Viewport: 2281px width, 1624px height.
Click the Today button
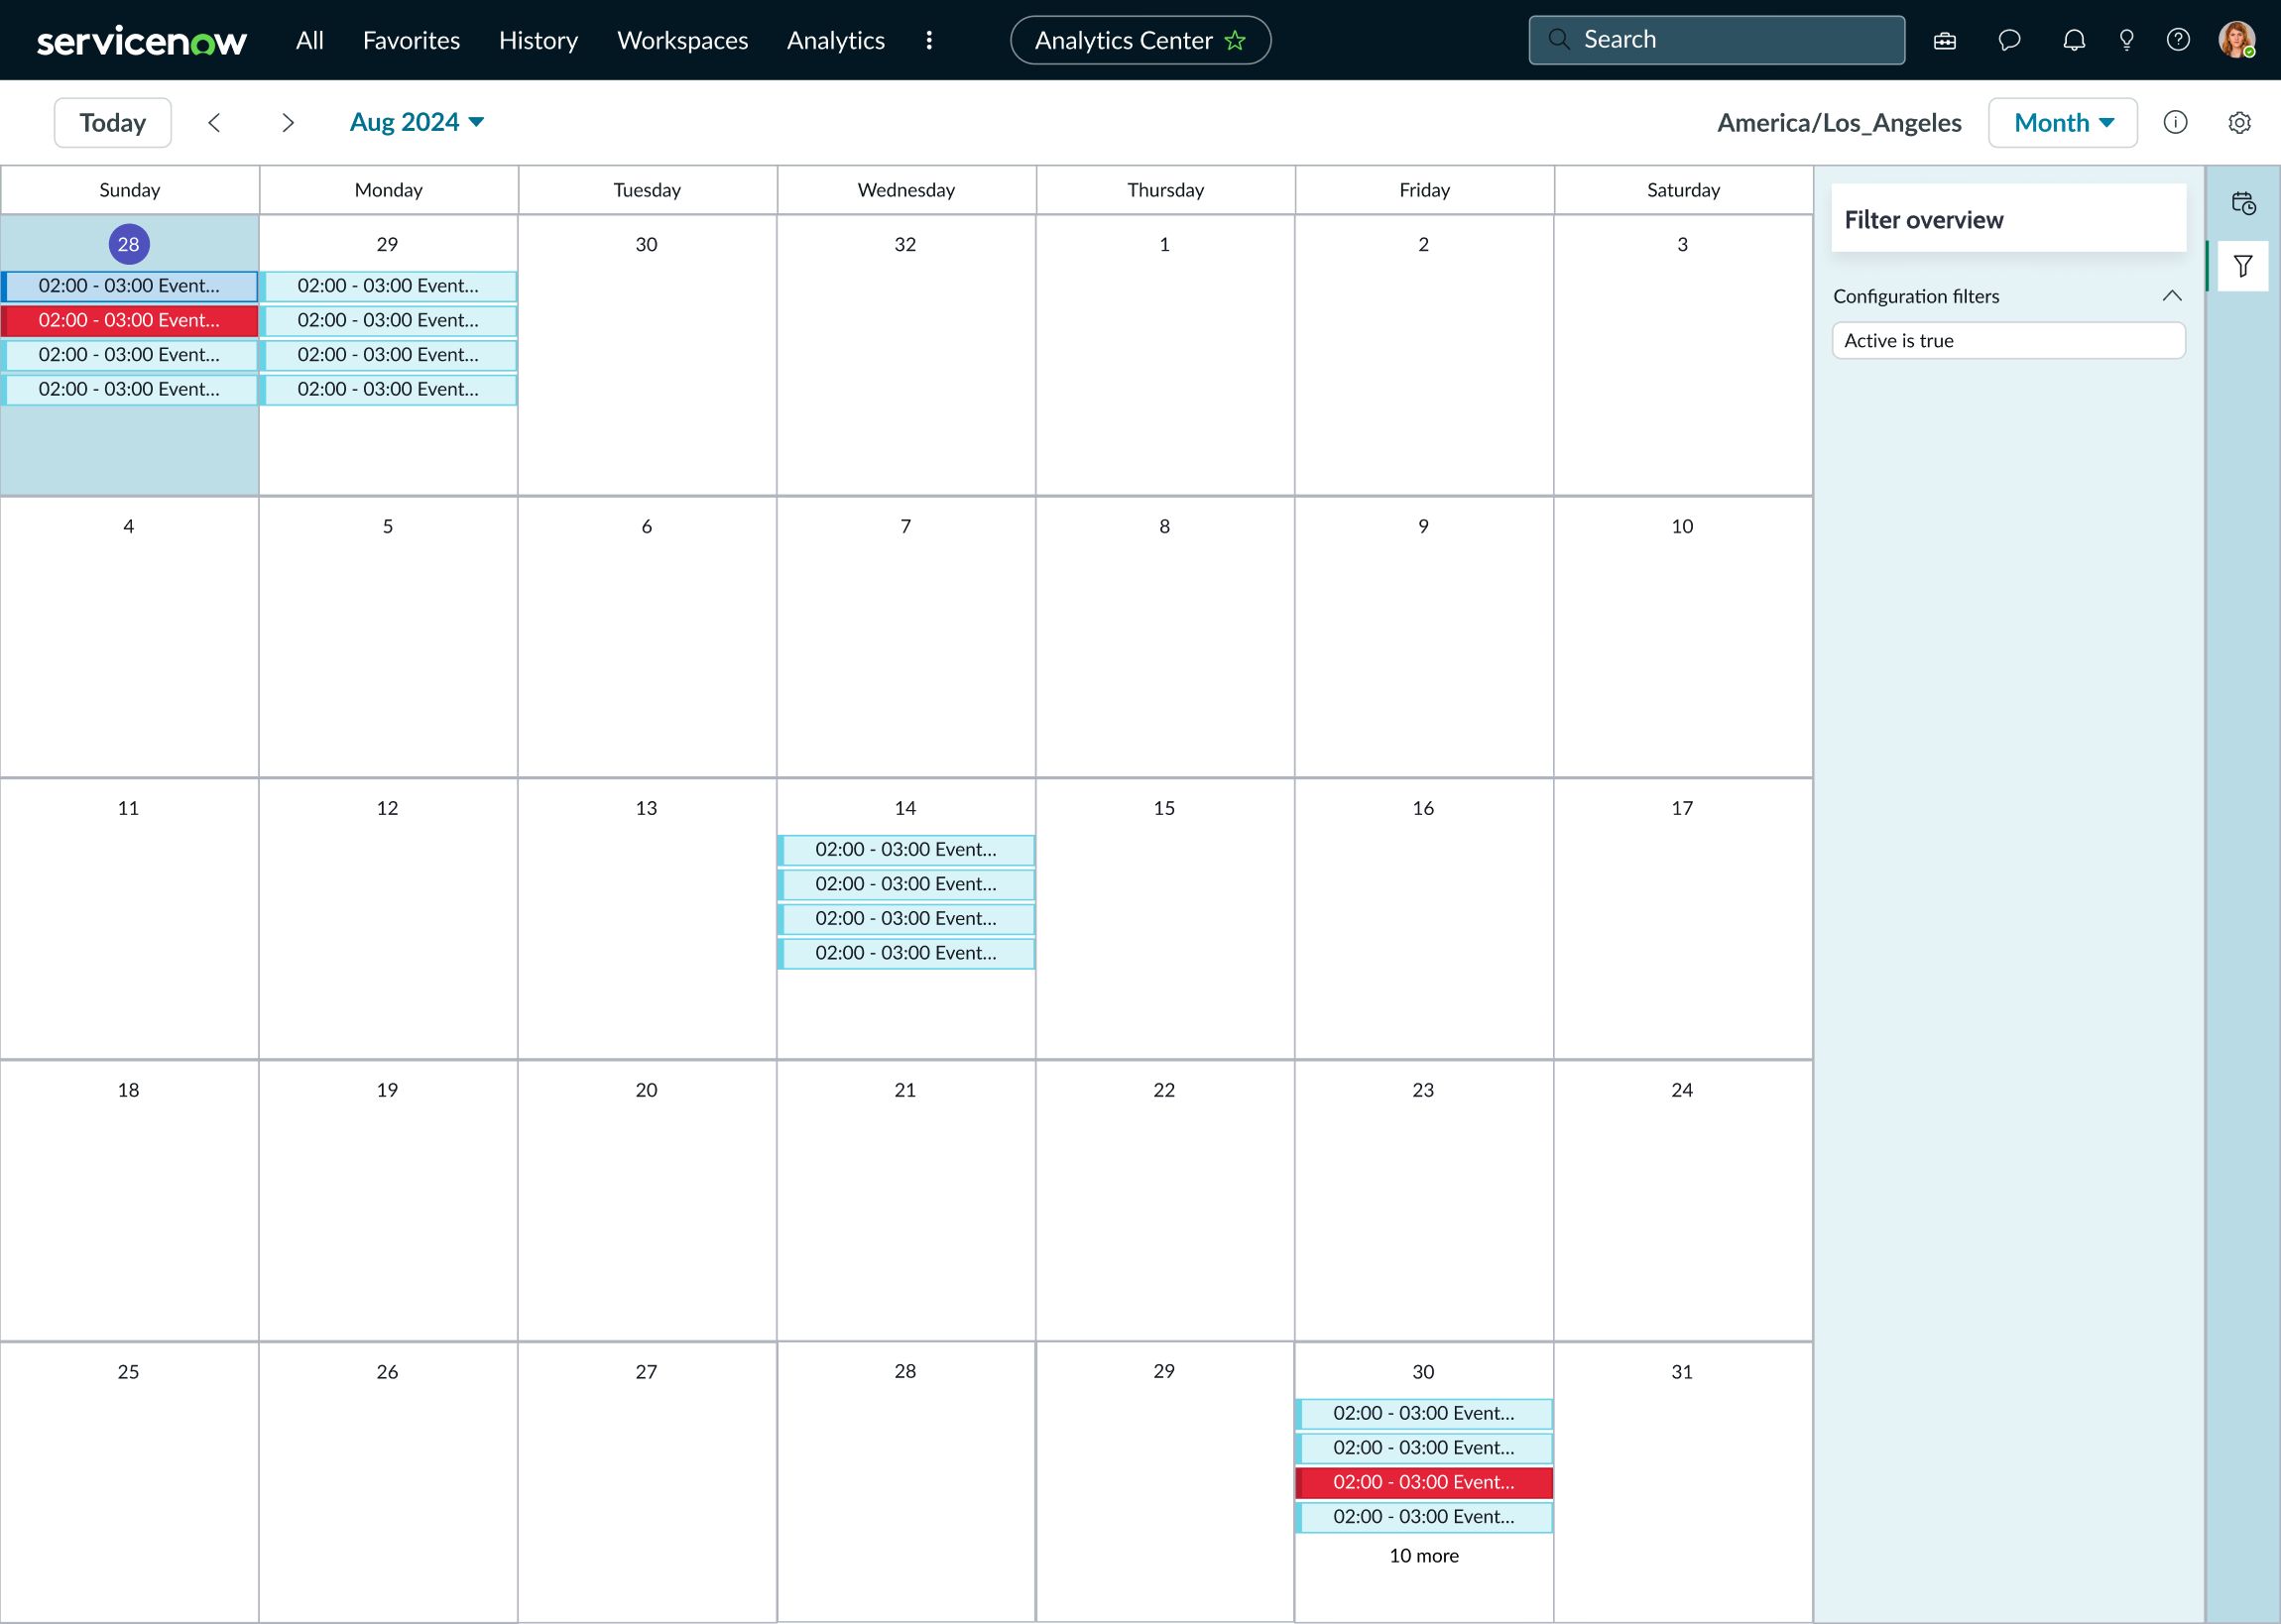113,123
